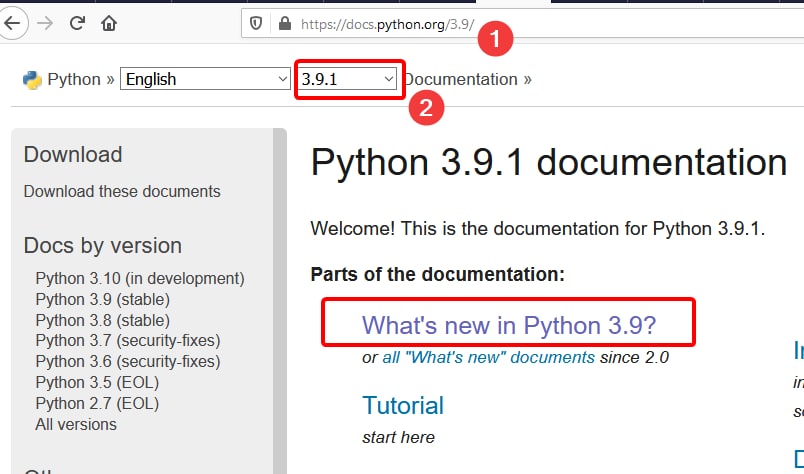Click the Python 3.9.1 documentation heading

[x=549, y=163]
